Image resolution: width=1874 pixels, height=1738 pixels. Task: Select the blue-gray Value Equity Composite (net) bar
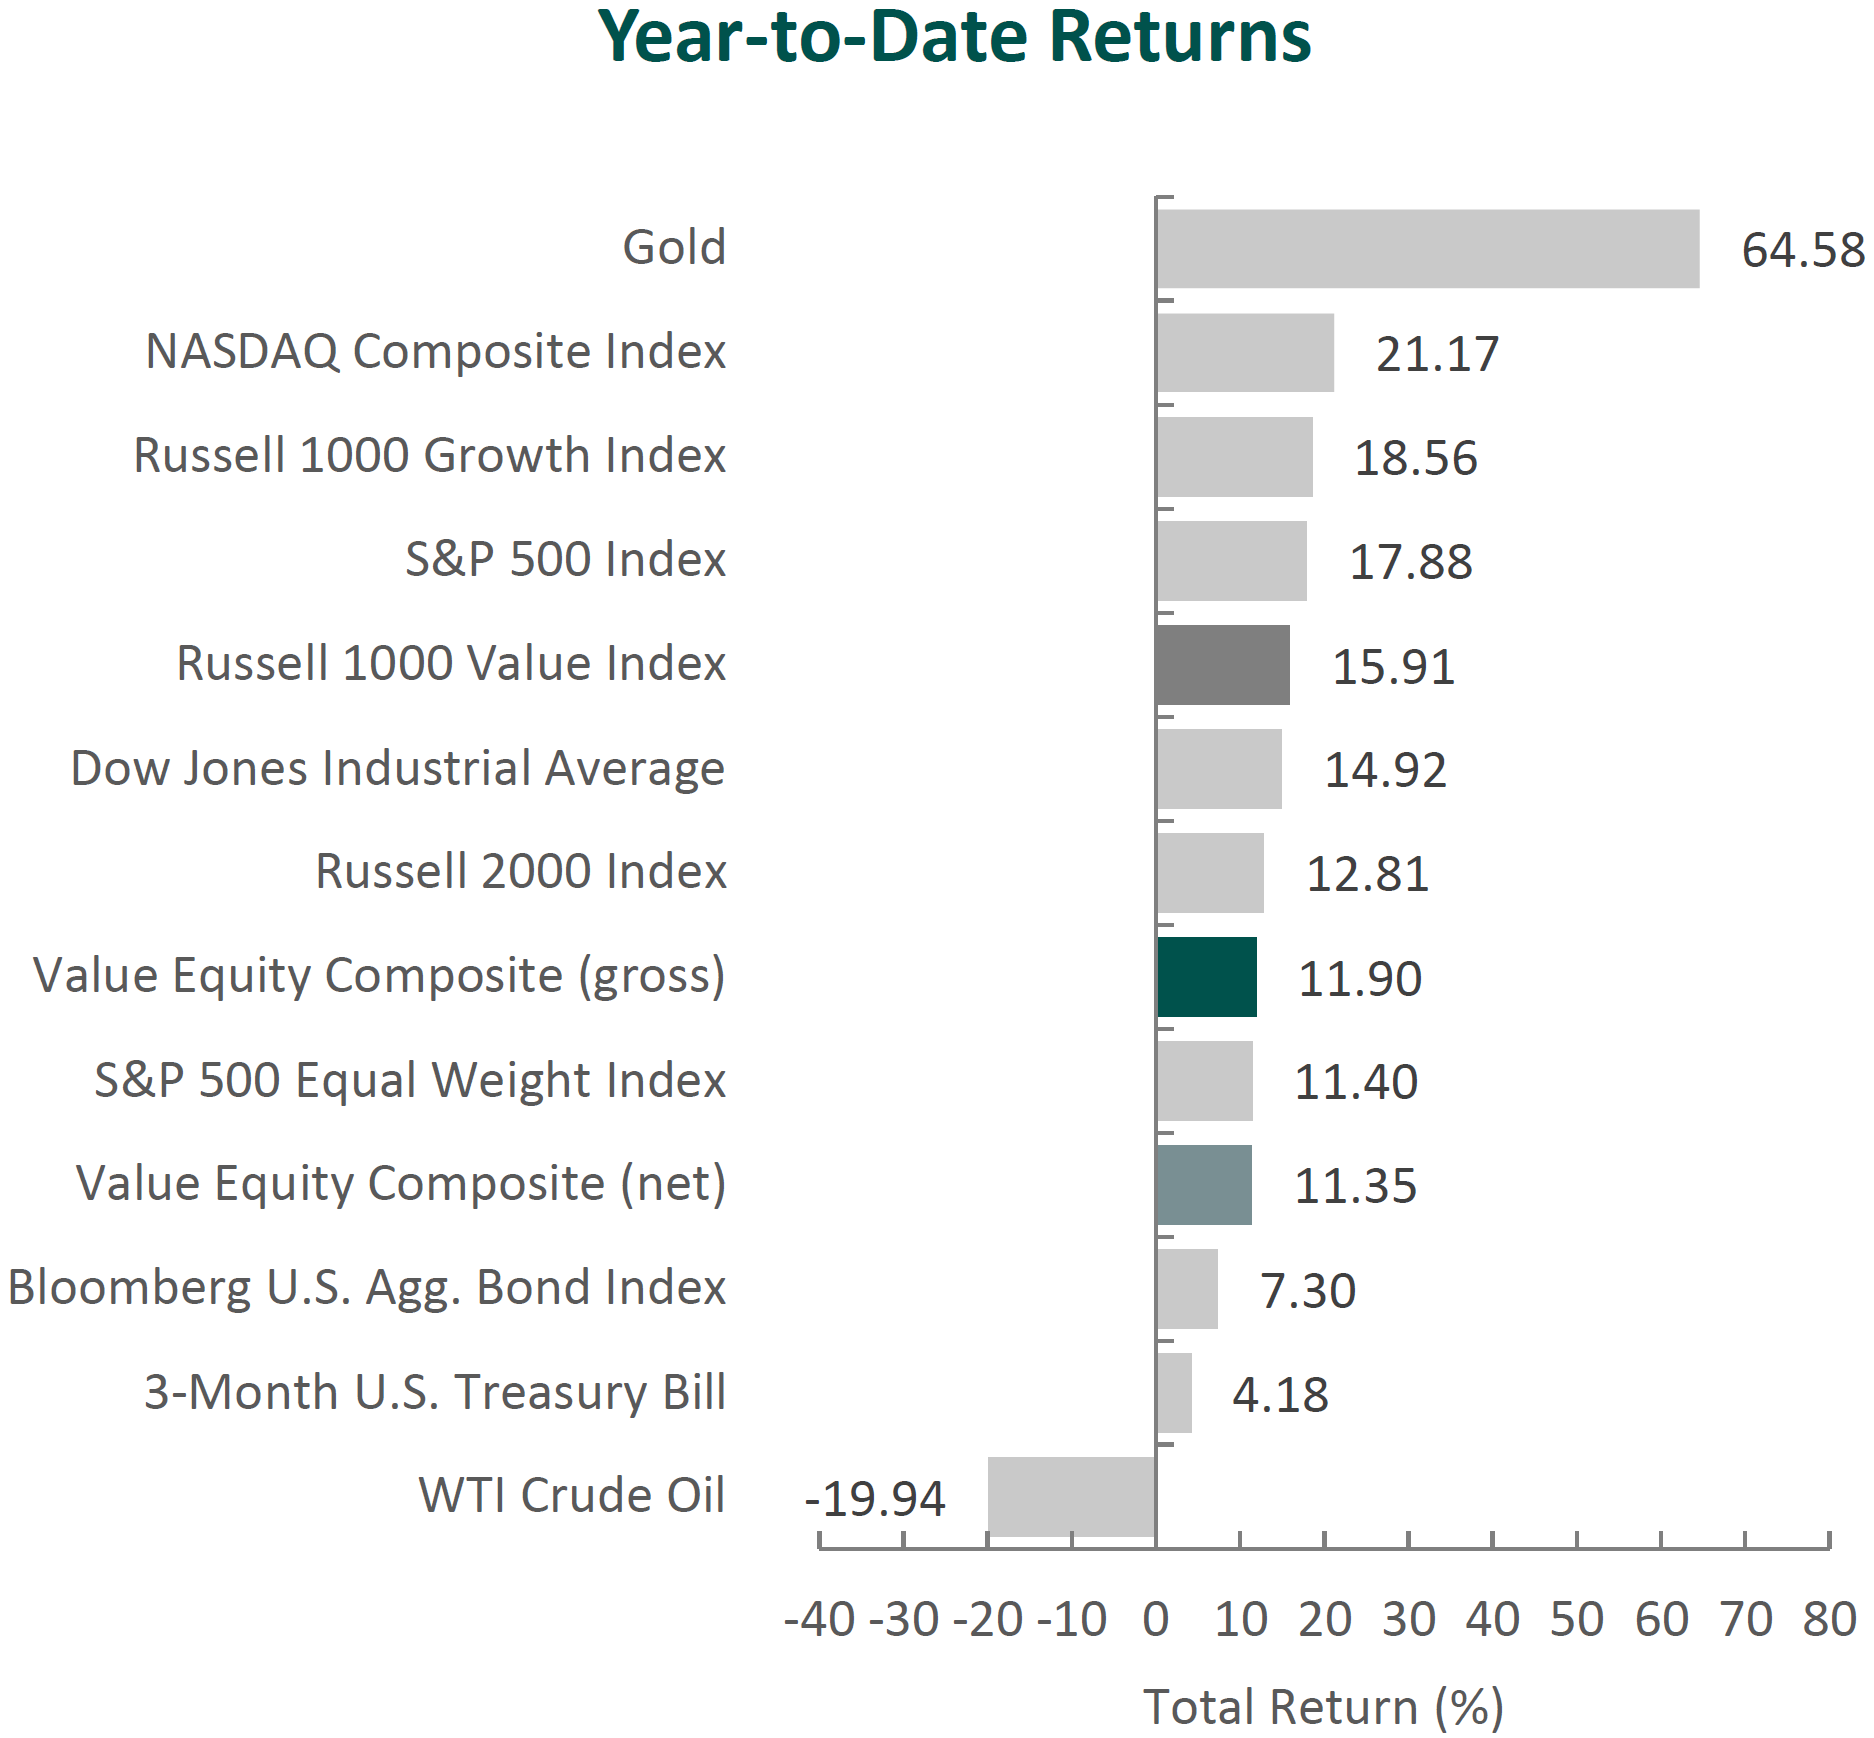point(1204,1185)
